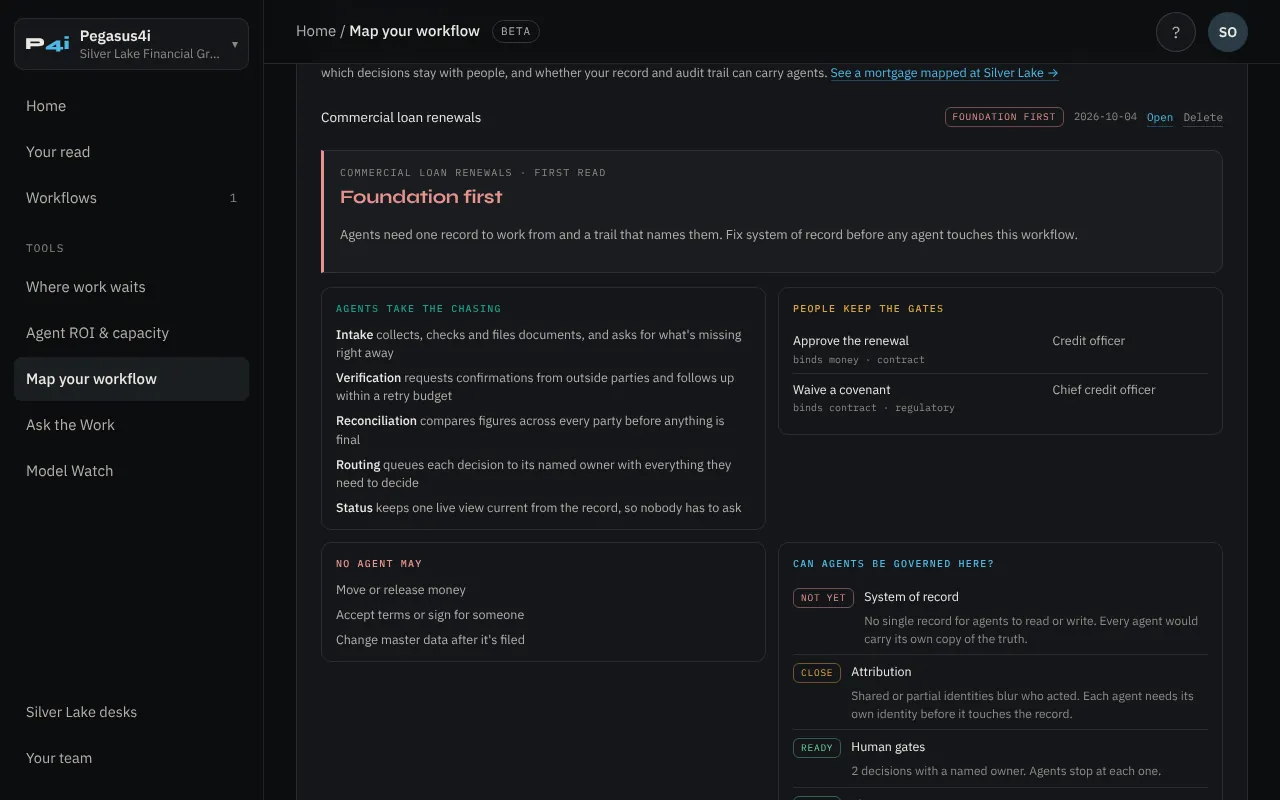The width and height of the screenshot is (1280, 800).
Task: Click the BETA badge in header
Action: pos(516,31)
